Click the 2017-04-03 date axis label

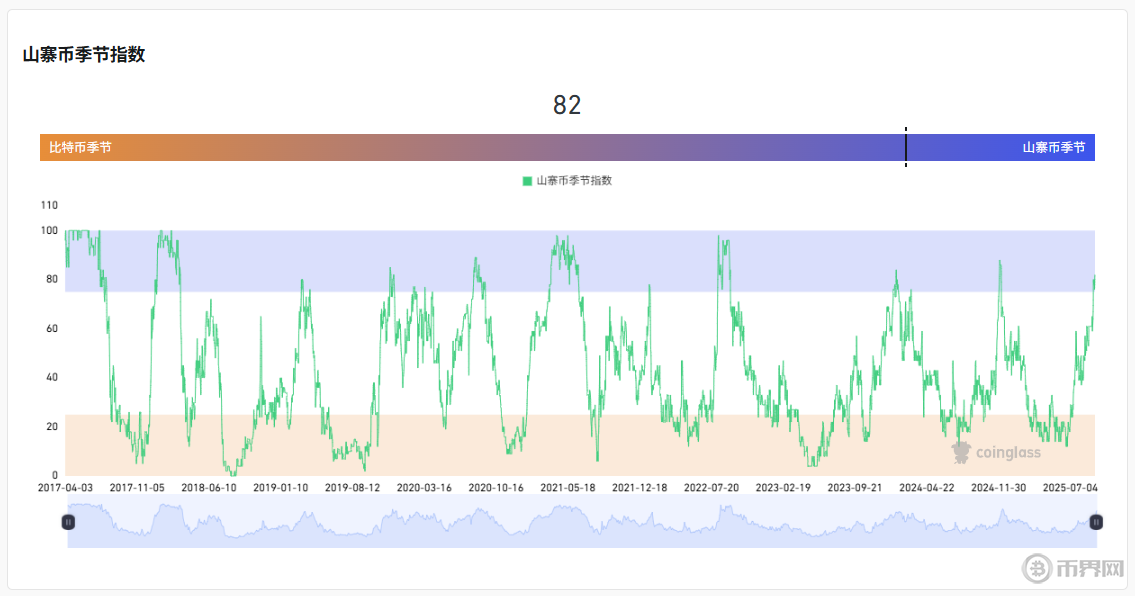click(x=66, y=488)
